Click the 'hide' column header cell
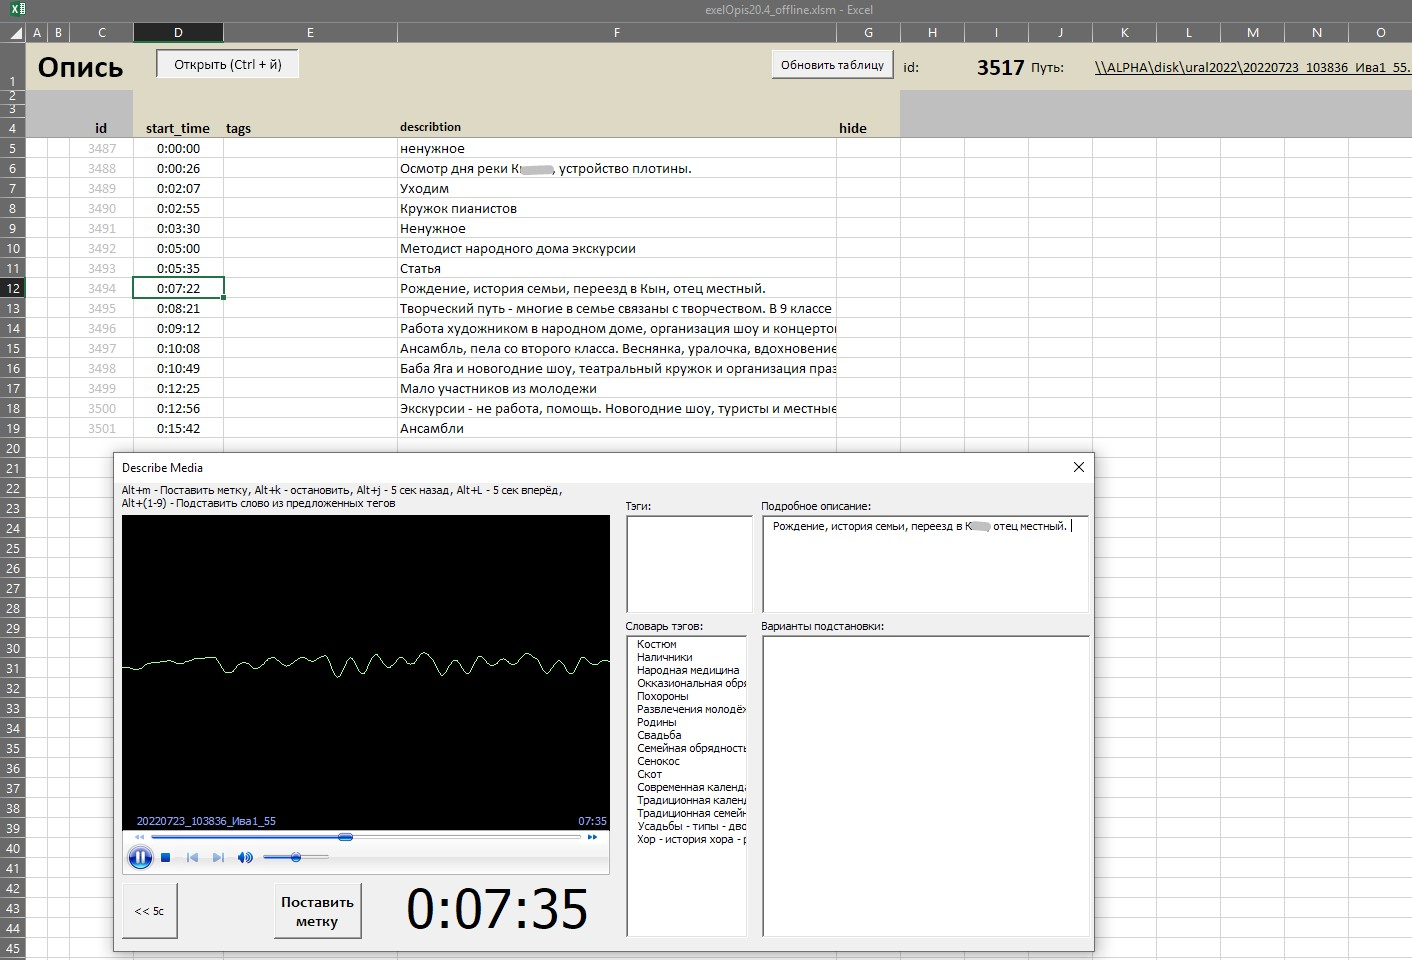The width and height of the screenshot is (1412, 960). [868, 128]
